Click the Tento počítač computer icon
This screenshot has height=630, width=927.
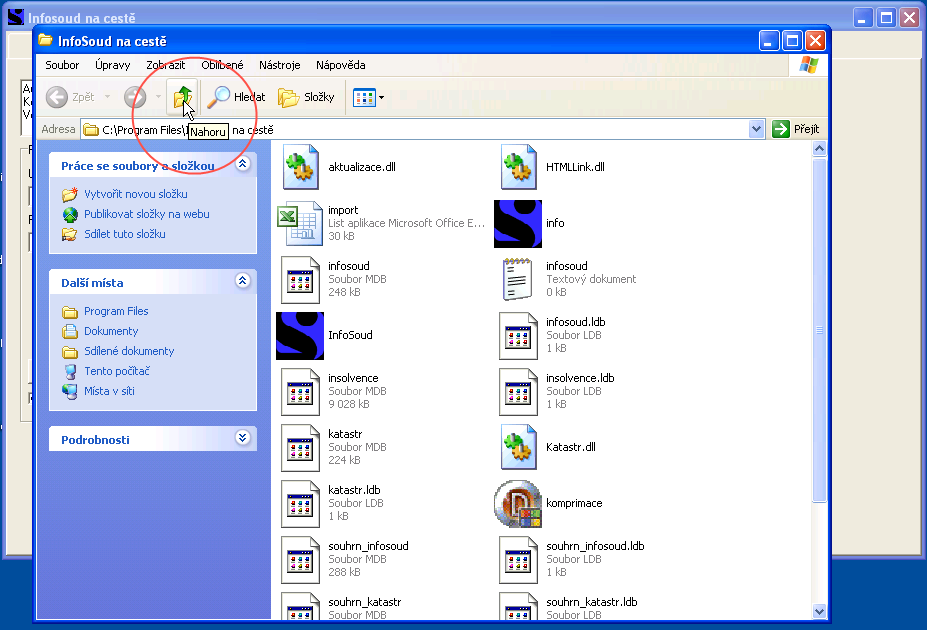[70, 372]
